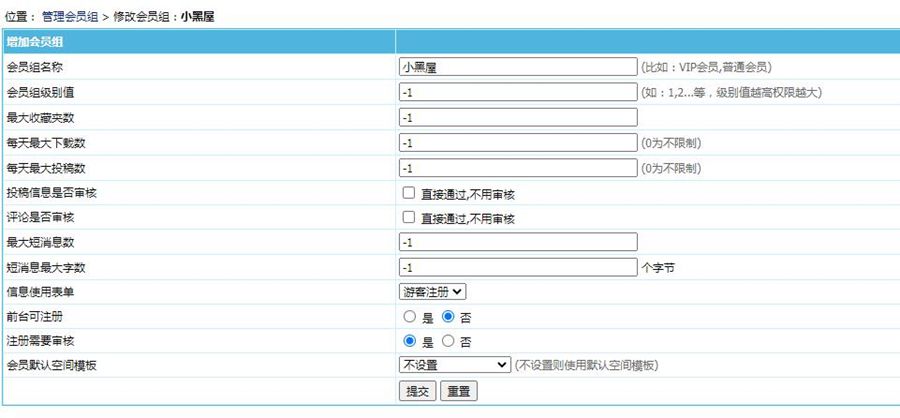Click the 重置 button

click(x=459, y=392)
